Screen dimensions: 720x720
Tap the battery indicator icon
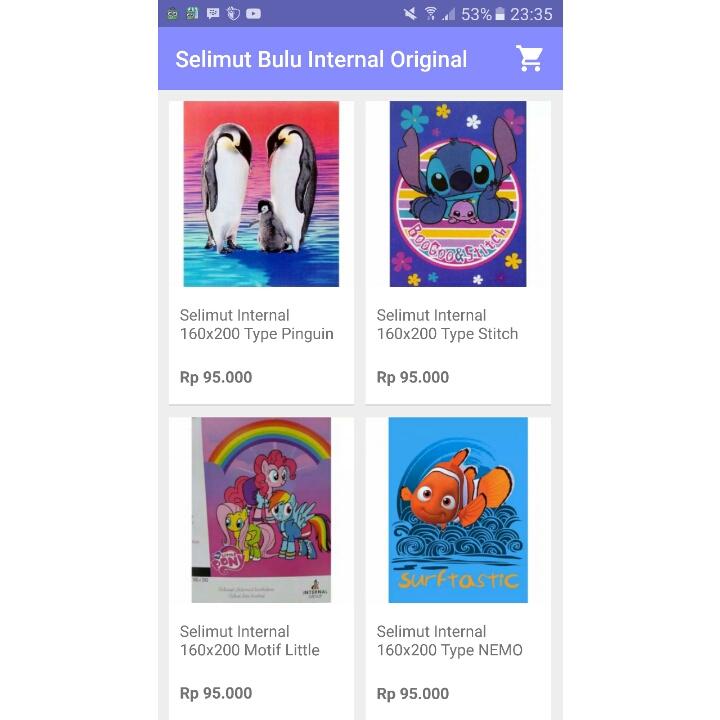click(500, 14)
